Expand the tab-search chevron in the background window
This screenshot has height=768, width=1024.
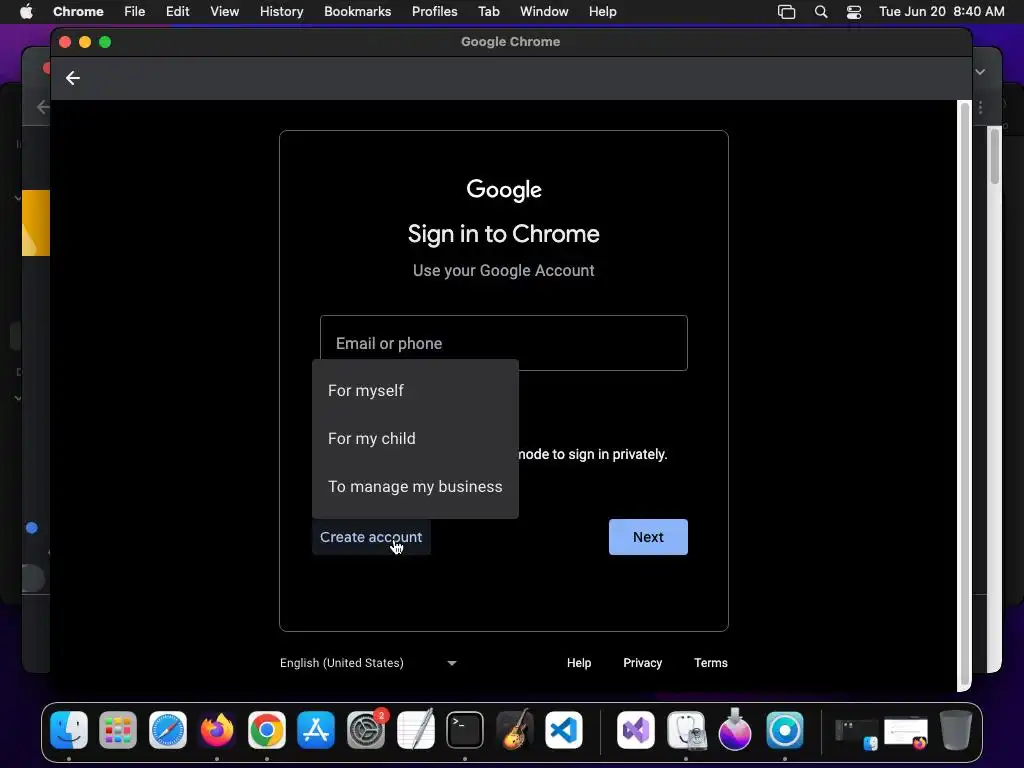click(x=980, y=72)
